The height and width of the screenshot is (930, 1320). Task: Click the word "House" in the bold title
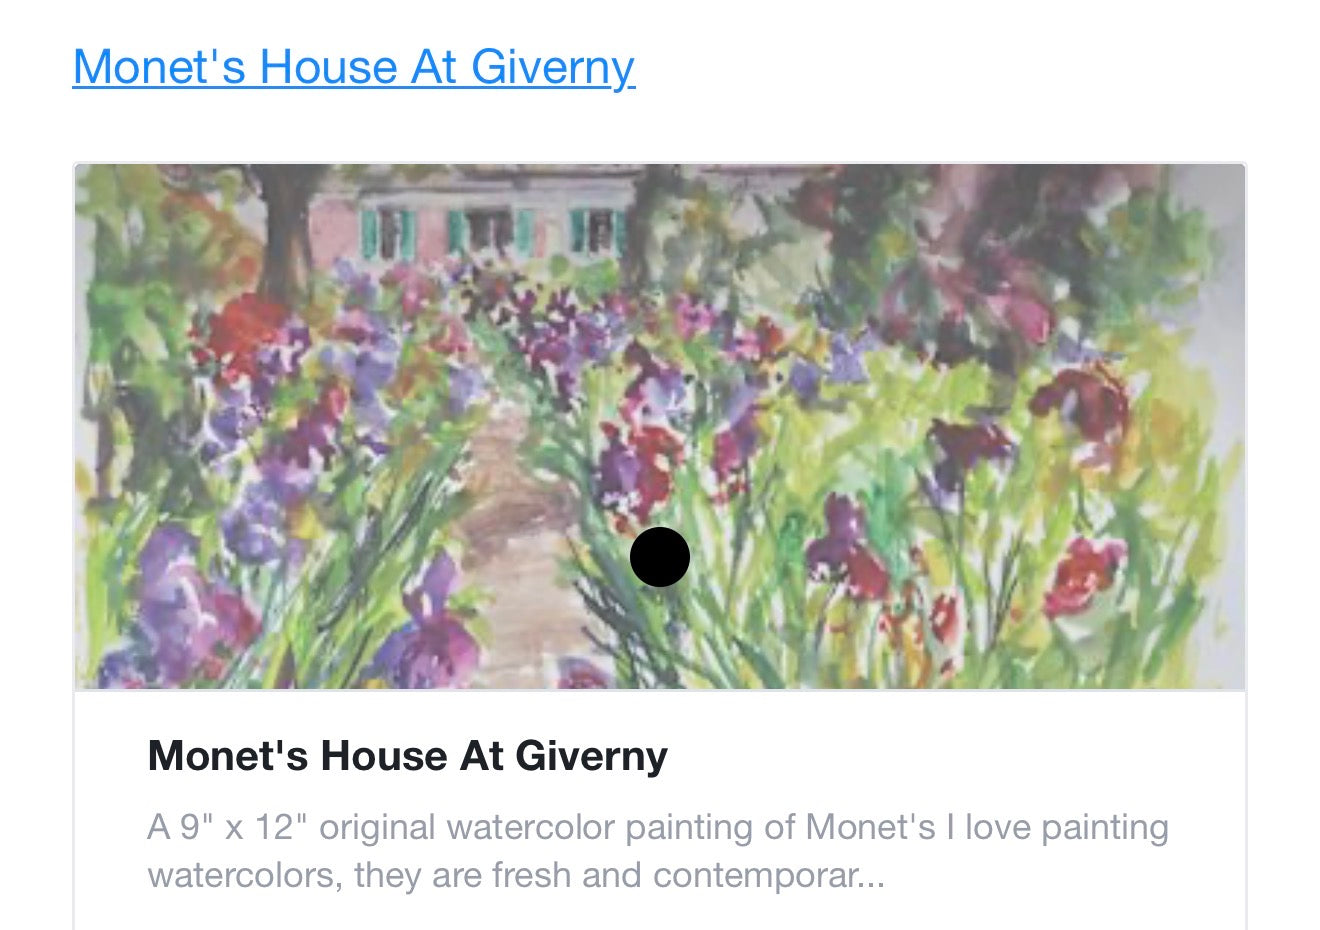(384, 756)
